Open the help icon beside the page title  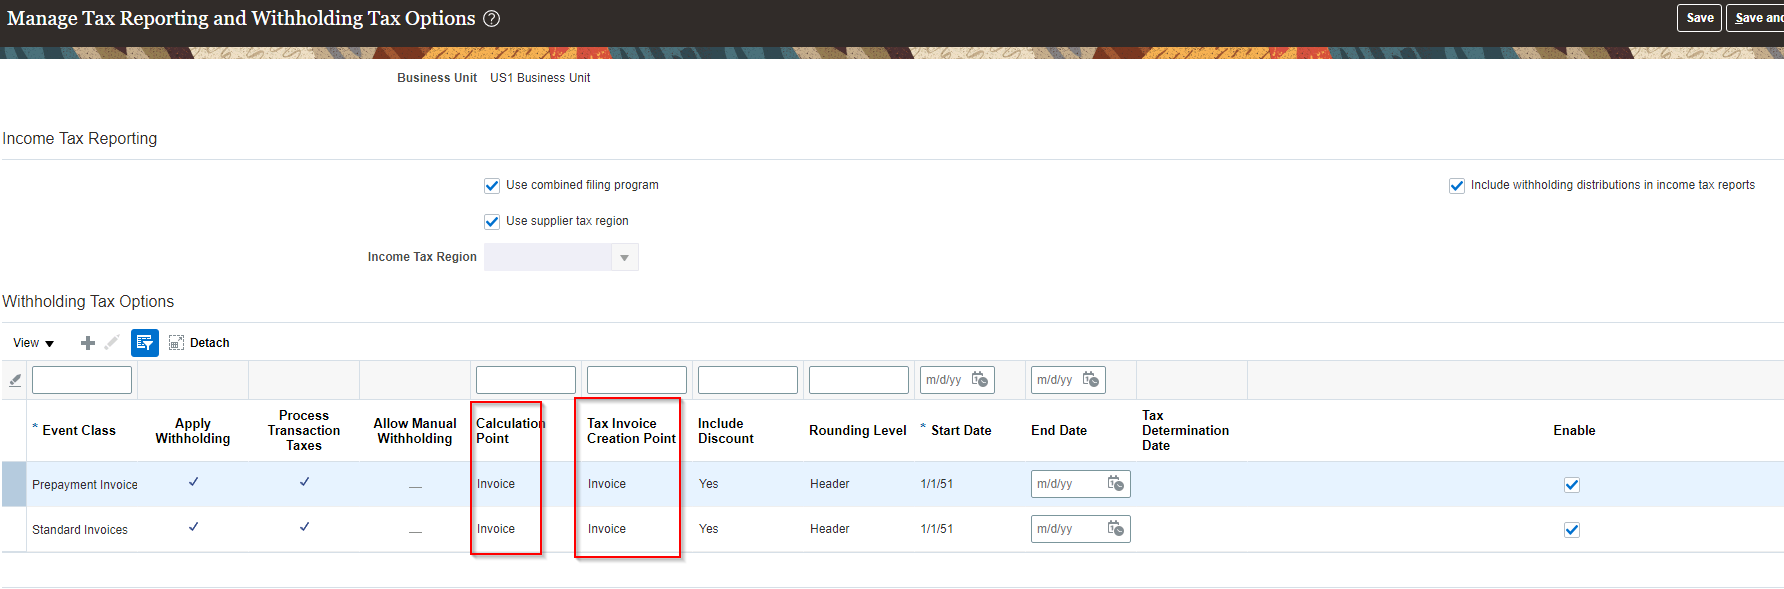pos(491,19)
